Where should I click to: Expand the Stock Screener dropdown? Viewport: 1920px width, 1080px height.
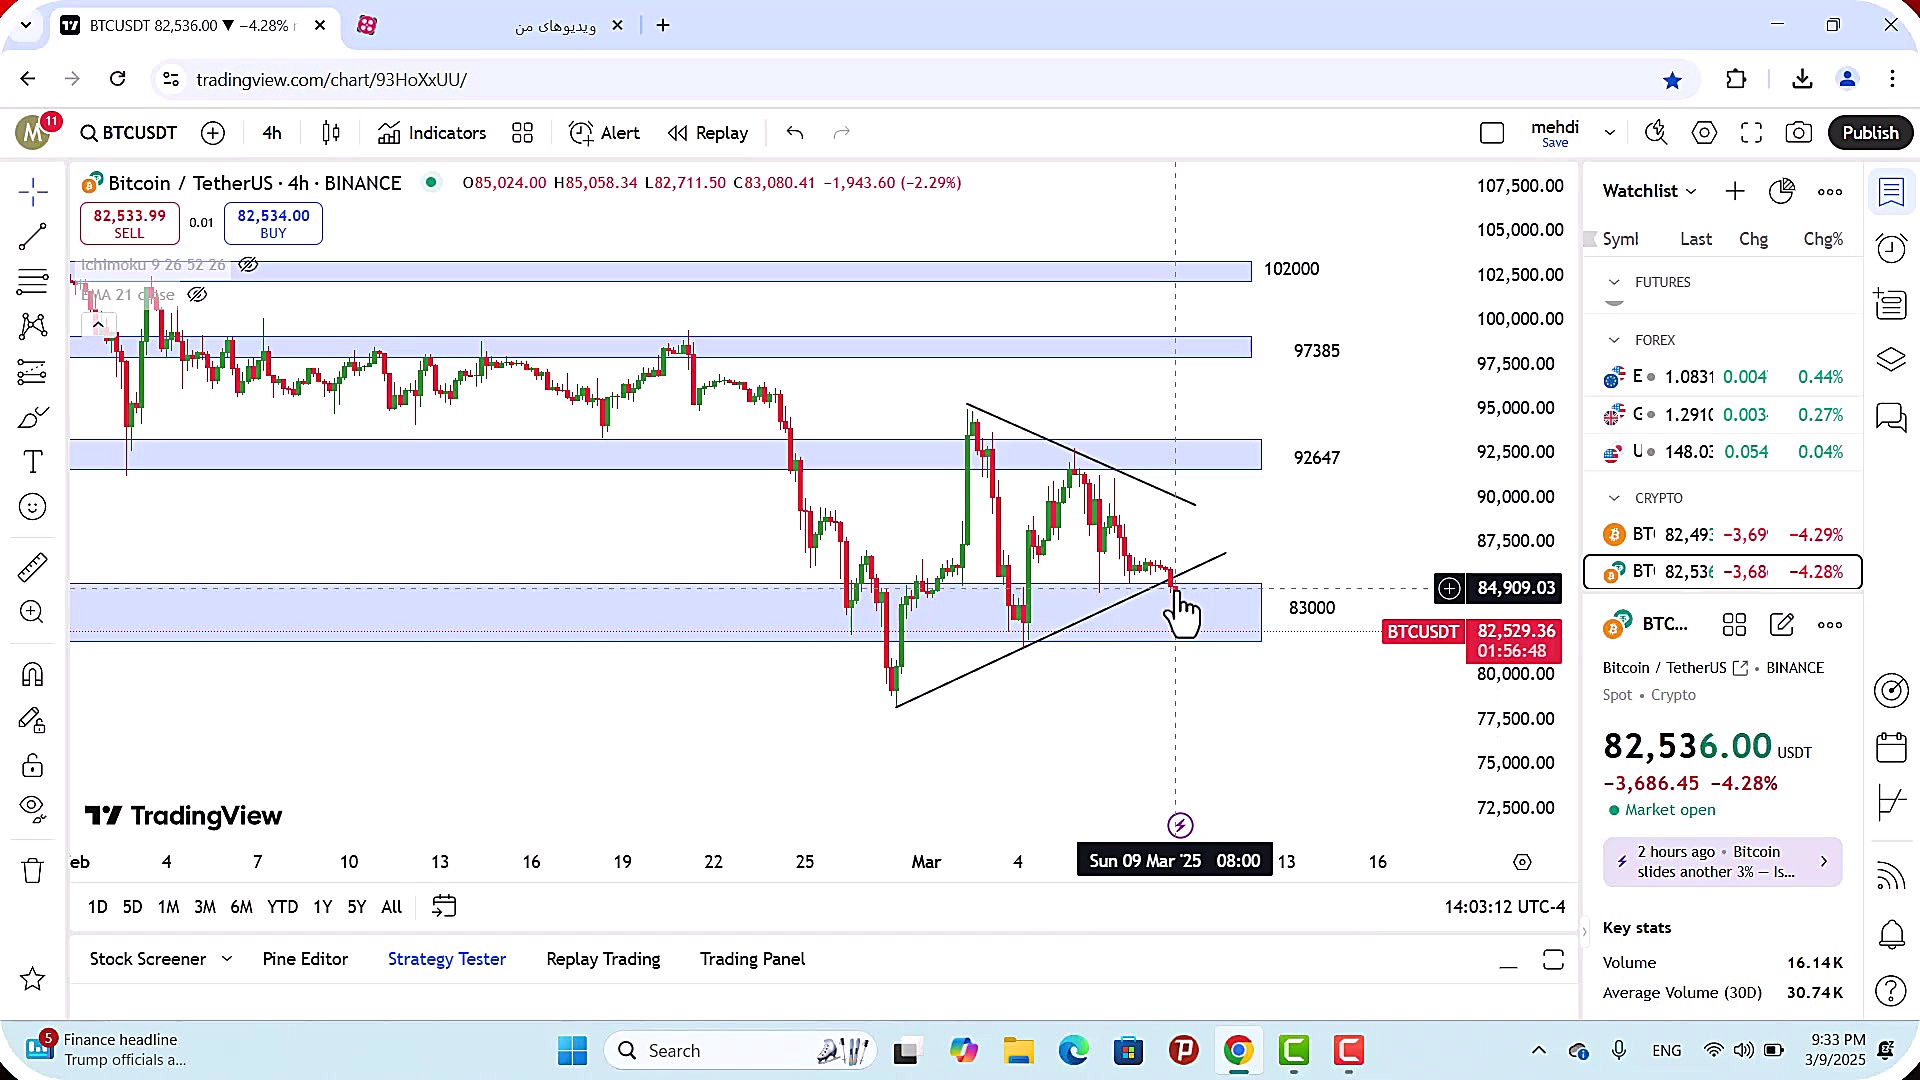227,959
